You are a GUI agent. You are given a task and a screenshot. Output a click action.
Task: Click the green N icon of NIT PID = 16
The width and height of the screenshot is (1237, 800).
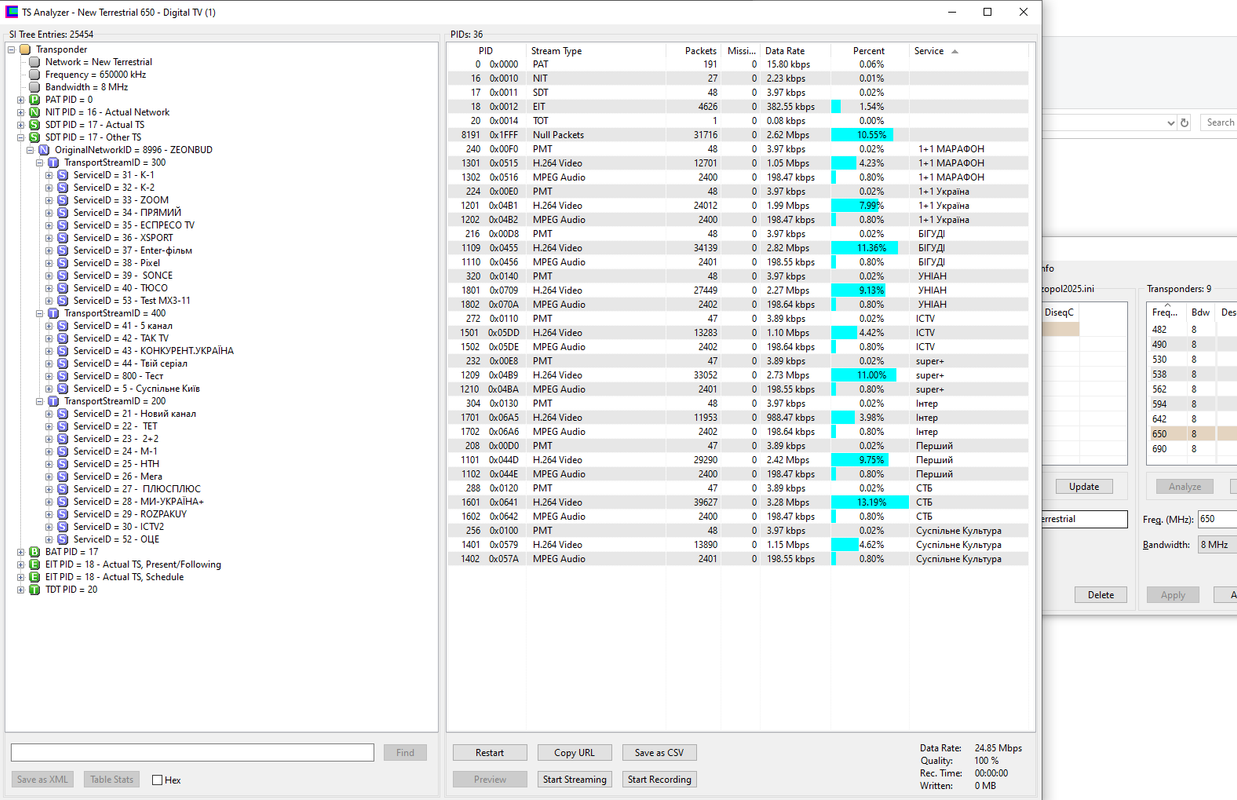pyautogui.click(x=34, y=112)
